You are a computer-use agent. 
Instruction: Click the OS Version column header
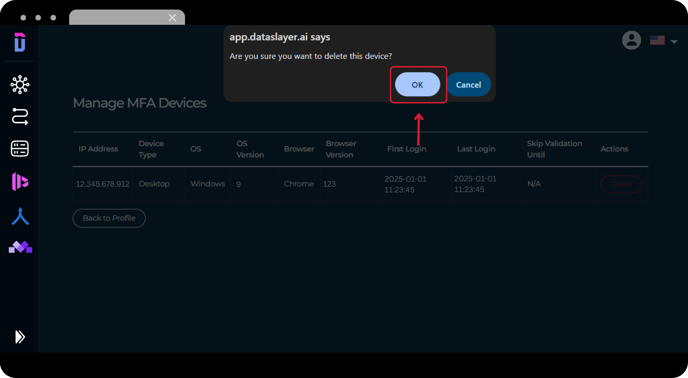pyautogui.click(x=250, y=149)
